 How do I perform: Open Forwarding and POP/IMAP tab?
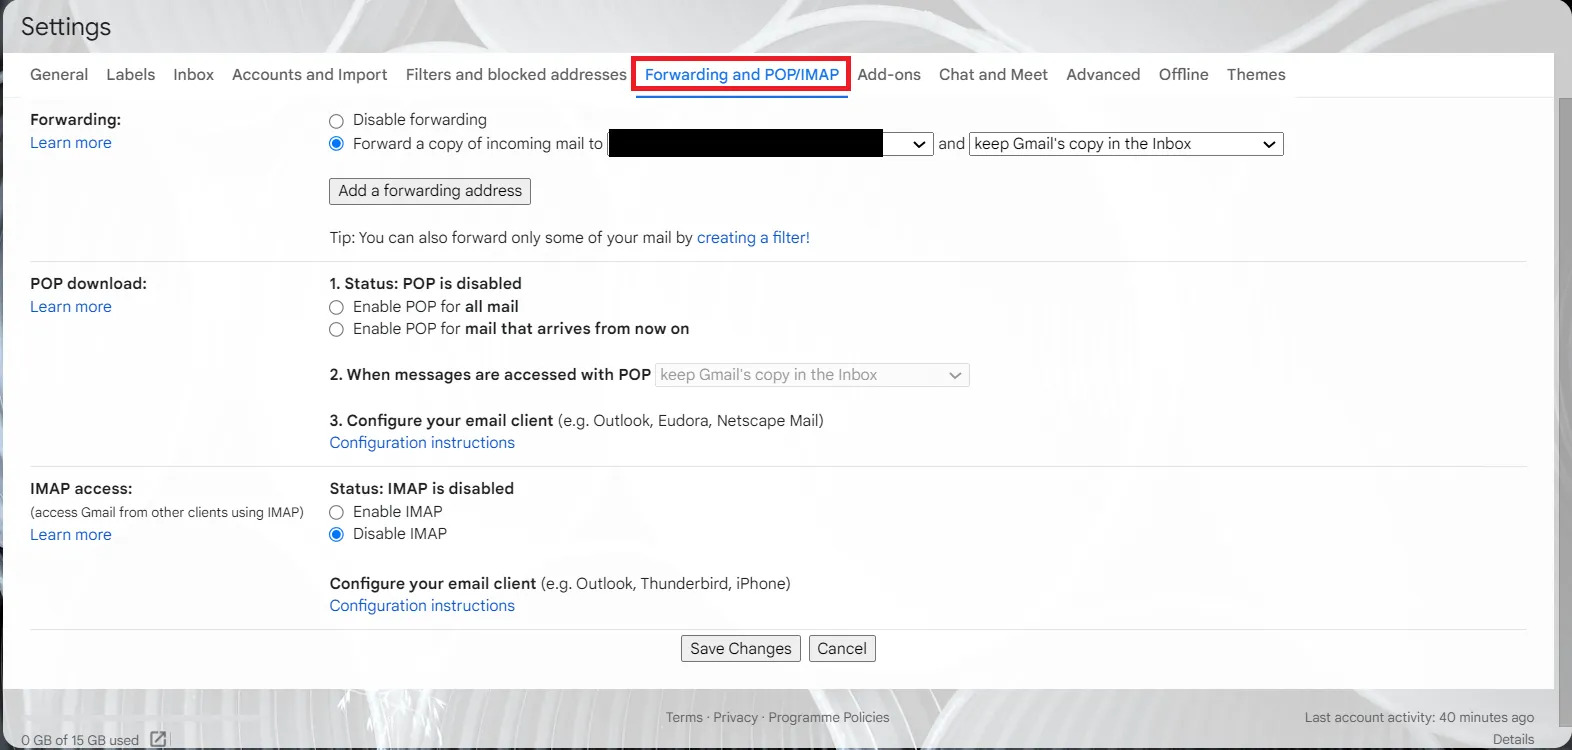[x=742, y=75]
